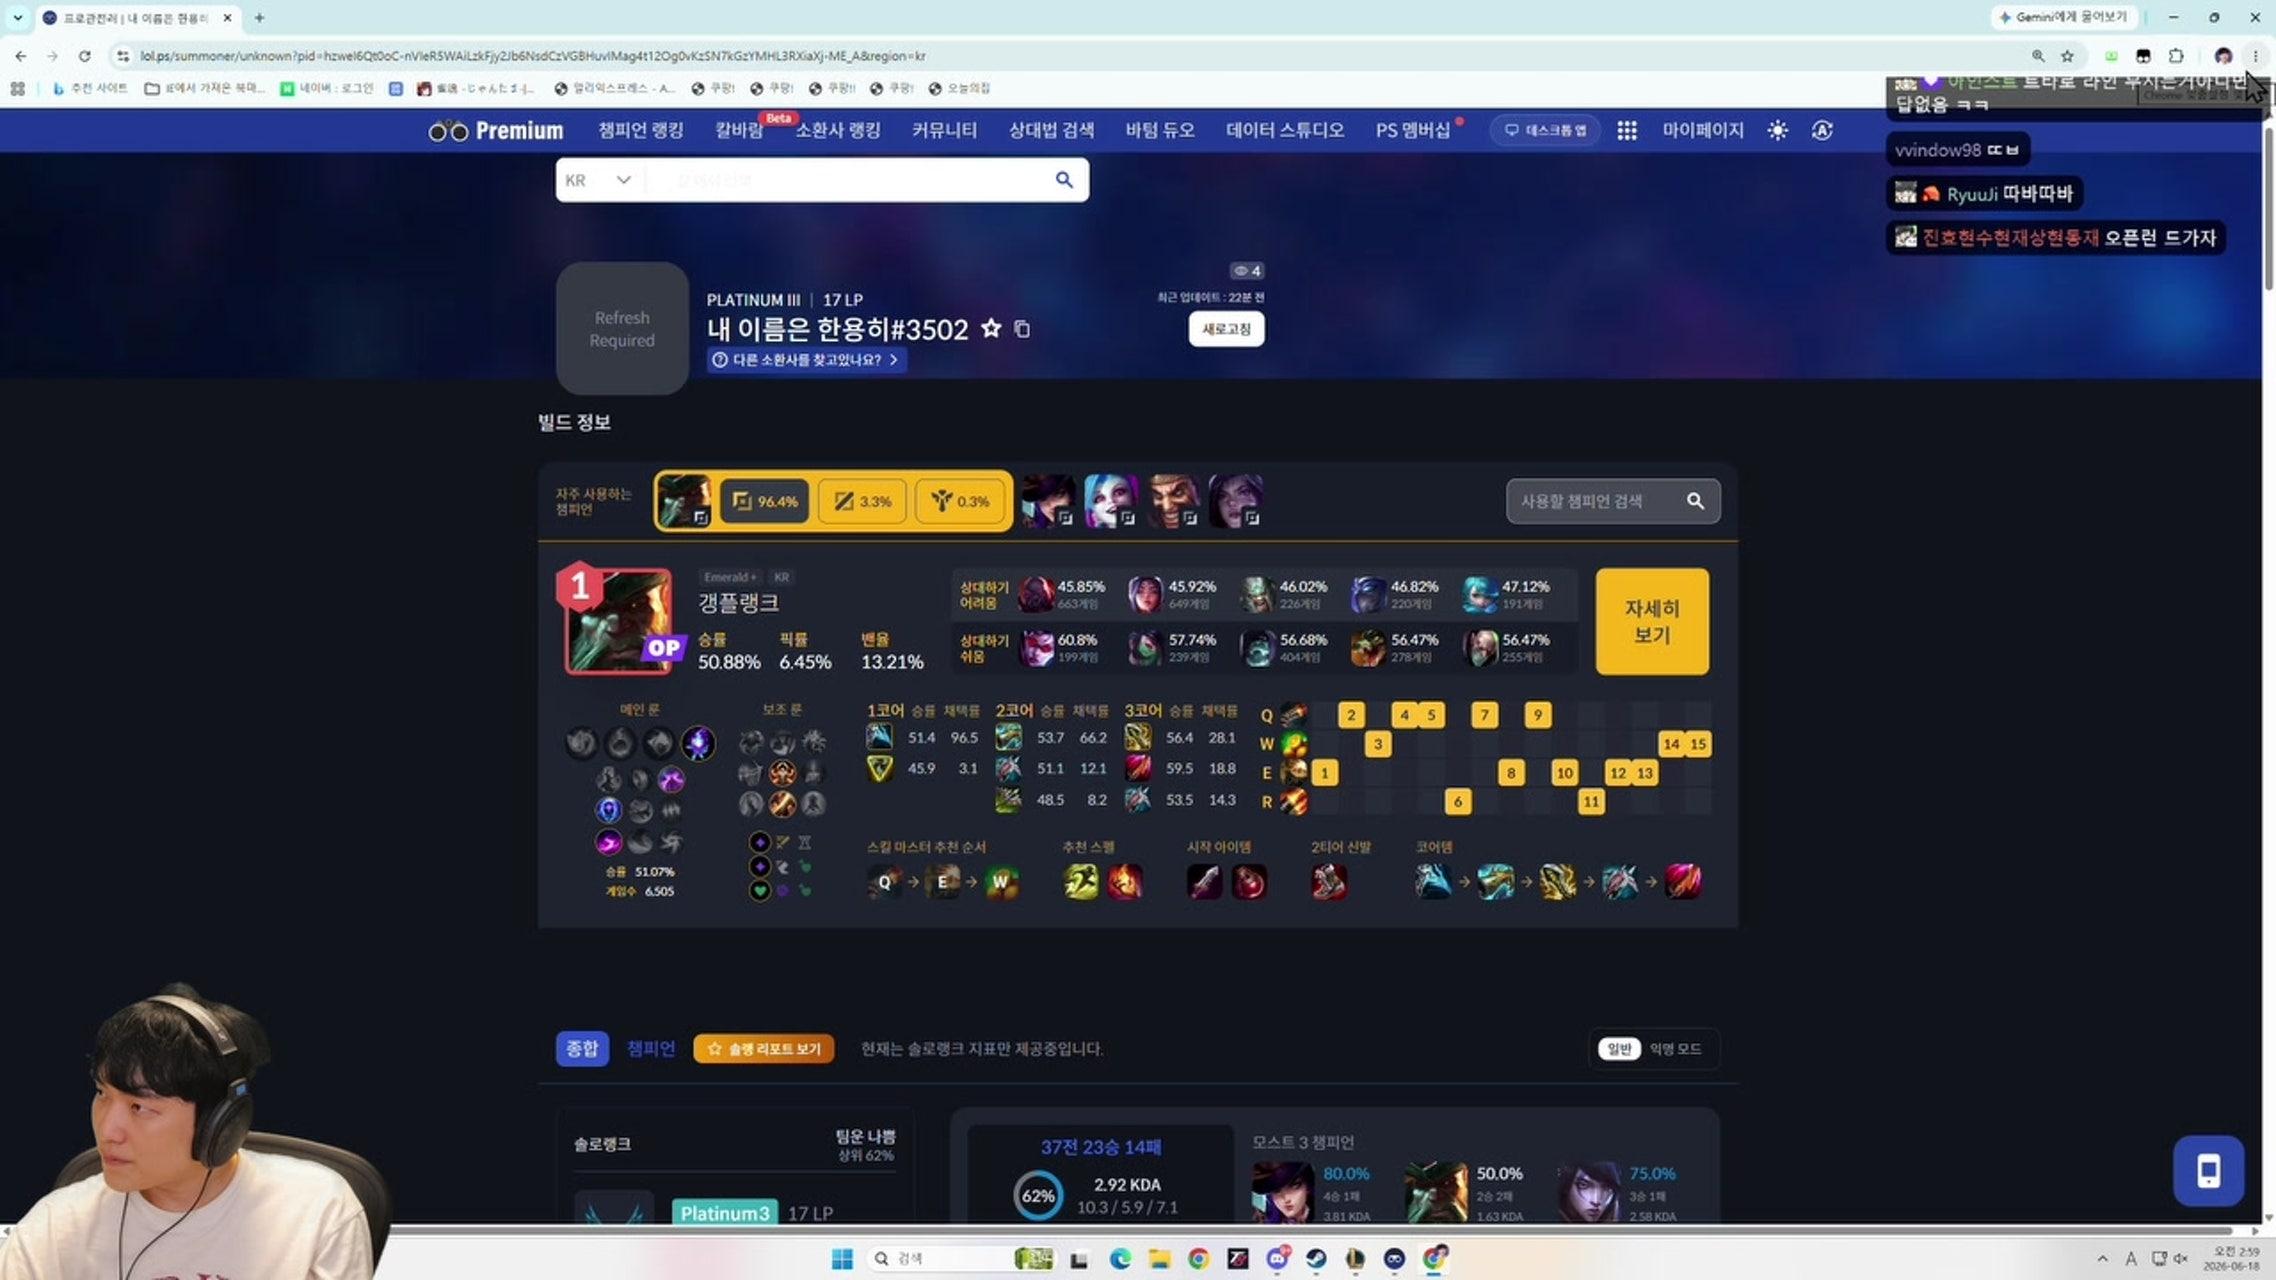Open 데이터 스튜디오 in the navbar
2276x1280 pixels.
[x=1285, y=131]
